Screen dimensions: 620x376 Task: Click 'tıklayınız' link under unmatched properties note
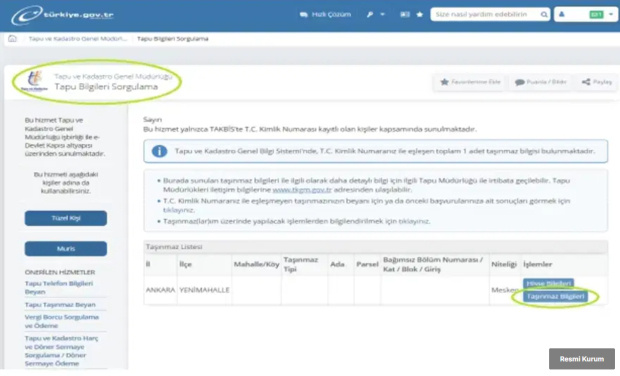pos(178,210)
